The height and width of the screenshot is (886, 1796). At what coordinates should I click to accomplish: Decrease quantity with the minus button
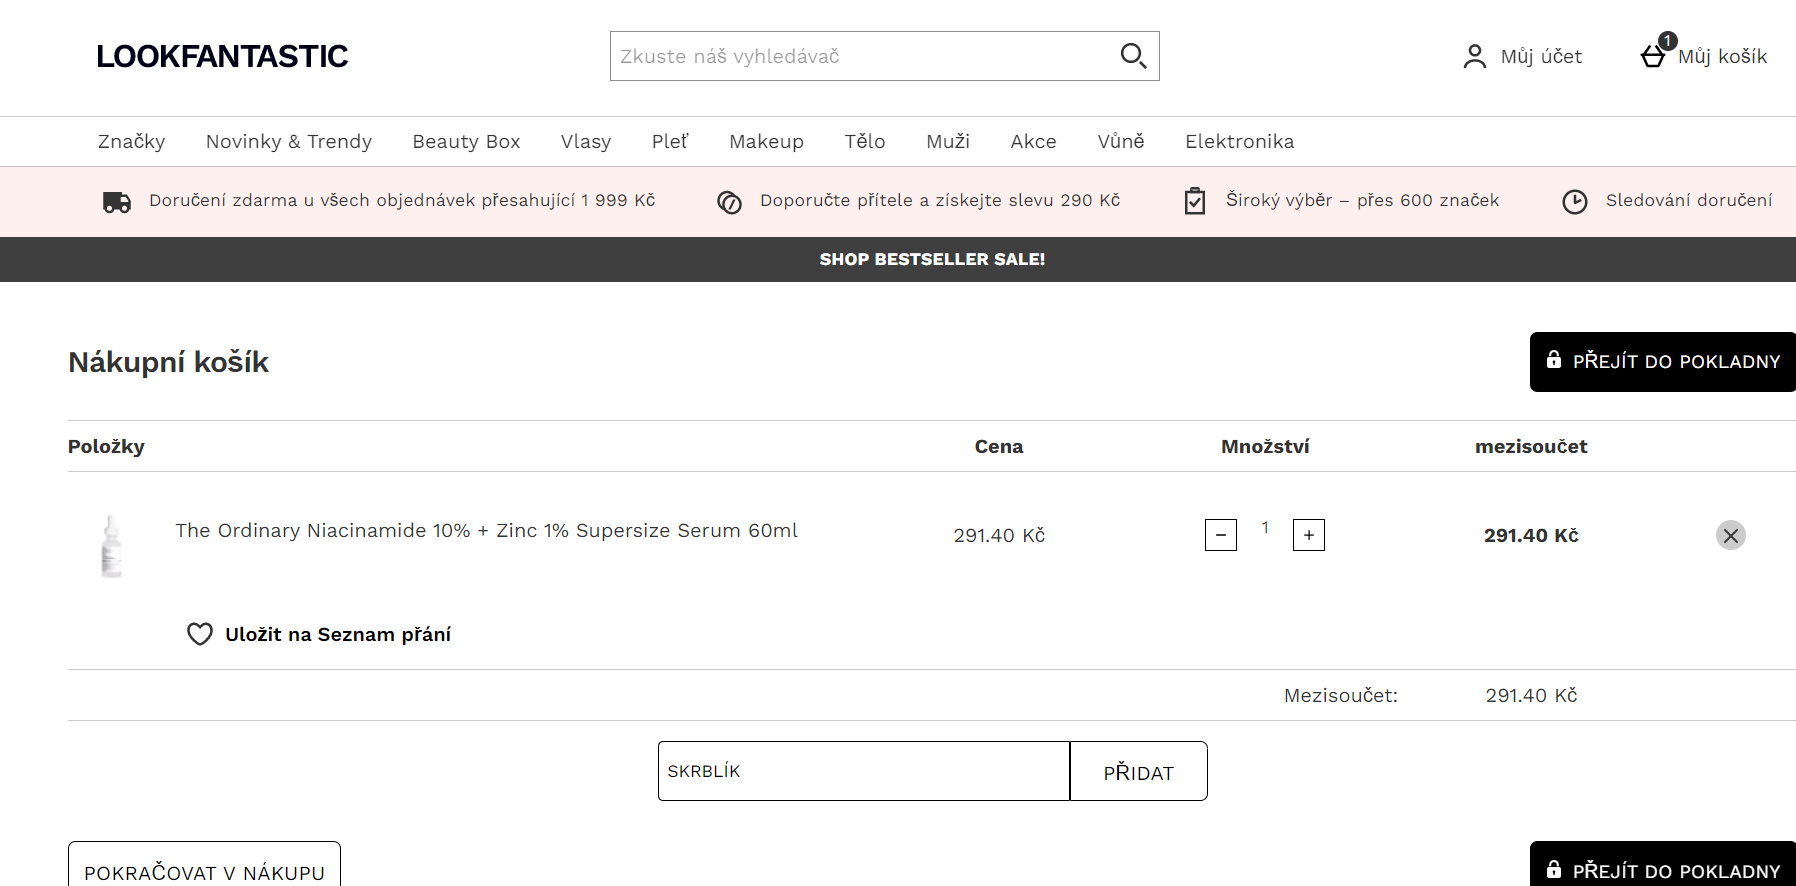pos(1221,535)
